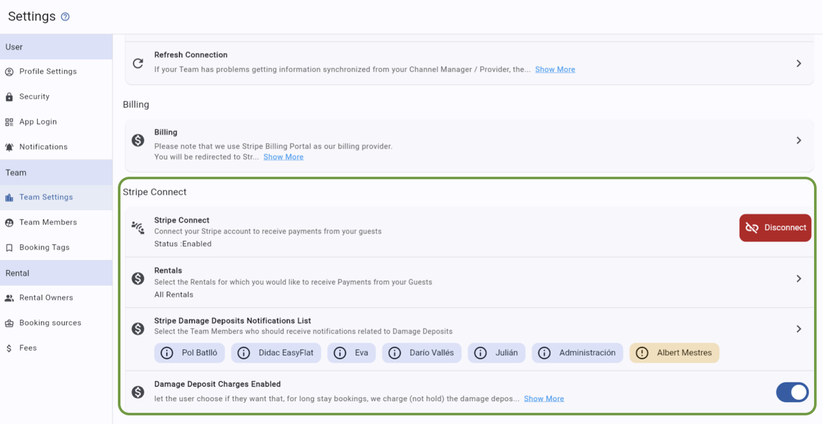Click Show More under Refresh Connection
Image resolution: width=828 pixels, height=424 pixels.
555,69
